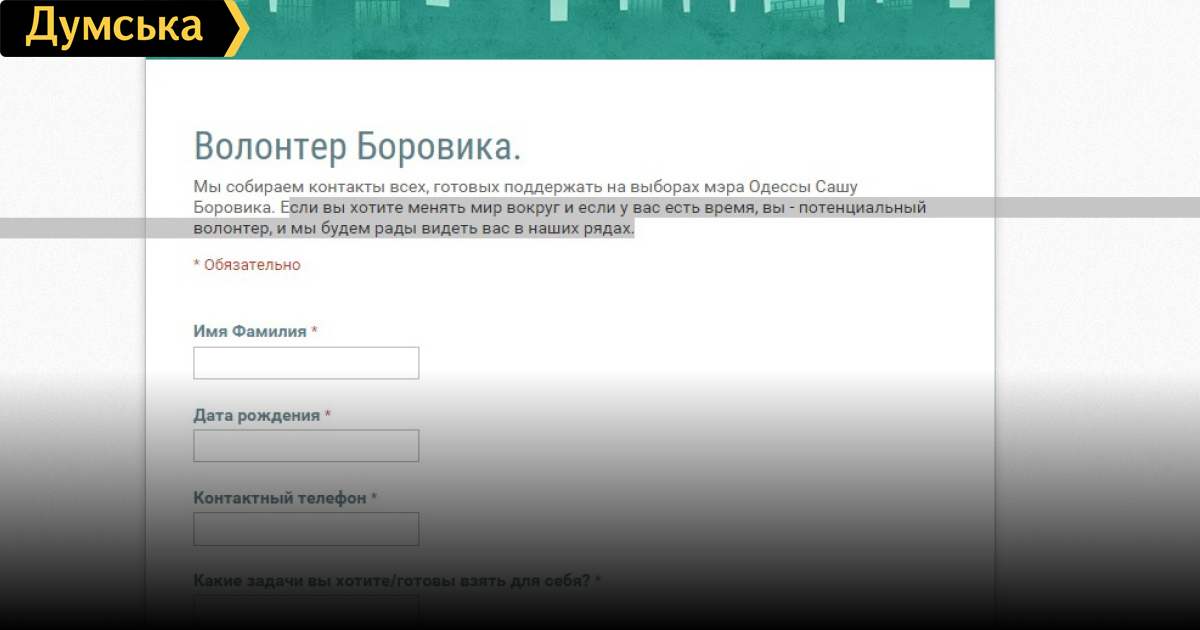1200x630 pixels.
Task: Click the "Какие задачи вы хотите/готовы взять" label
Action: coord(391,580)
